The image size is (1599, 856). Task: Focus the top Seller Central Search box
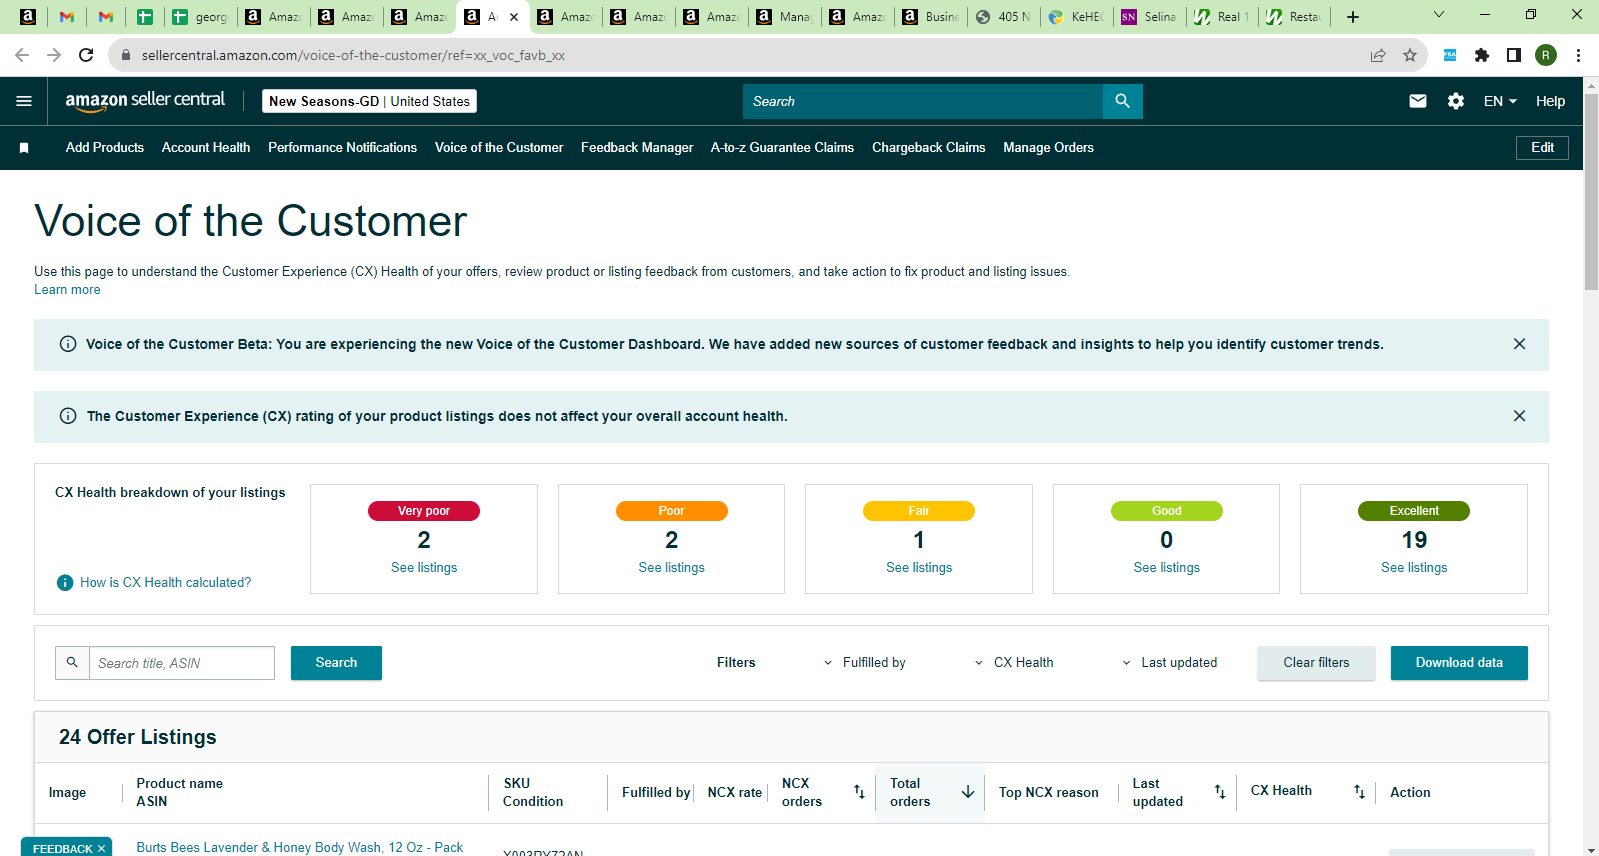[x=923, y=101]
